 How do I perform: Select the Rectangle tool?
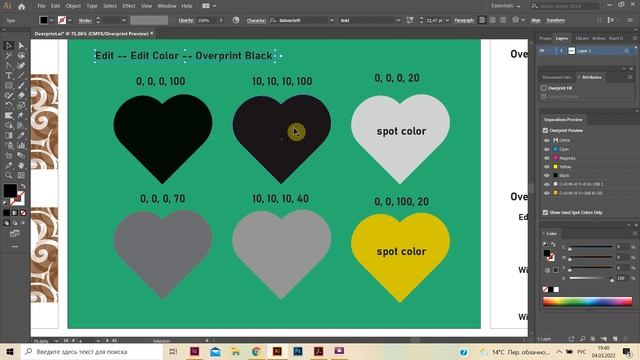(9, 85)
